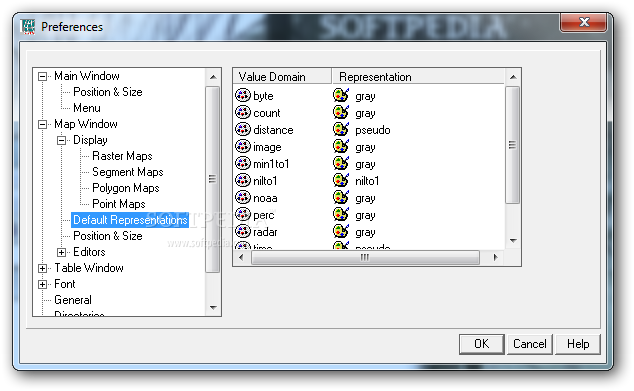This screenshot has width=634, height=391.
Task: Expand the Table Window tree node
Action: (x=42, y=268)
